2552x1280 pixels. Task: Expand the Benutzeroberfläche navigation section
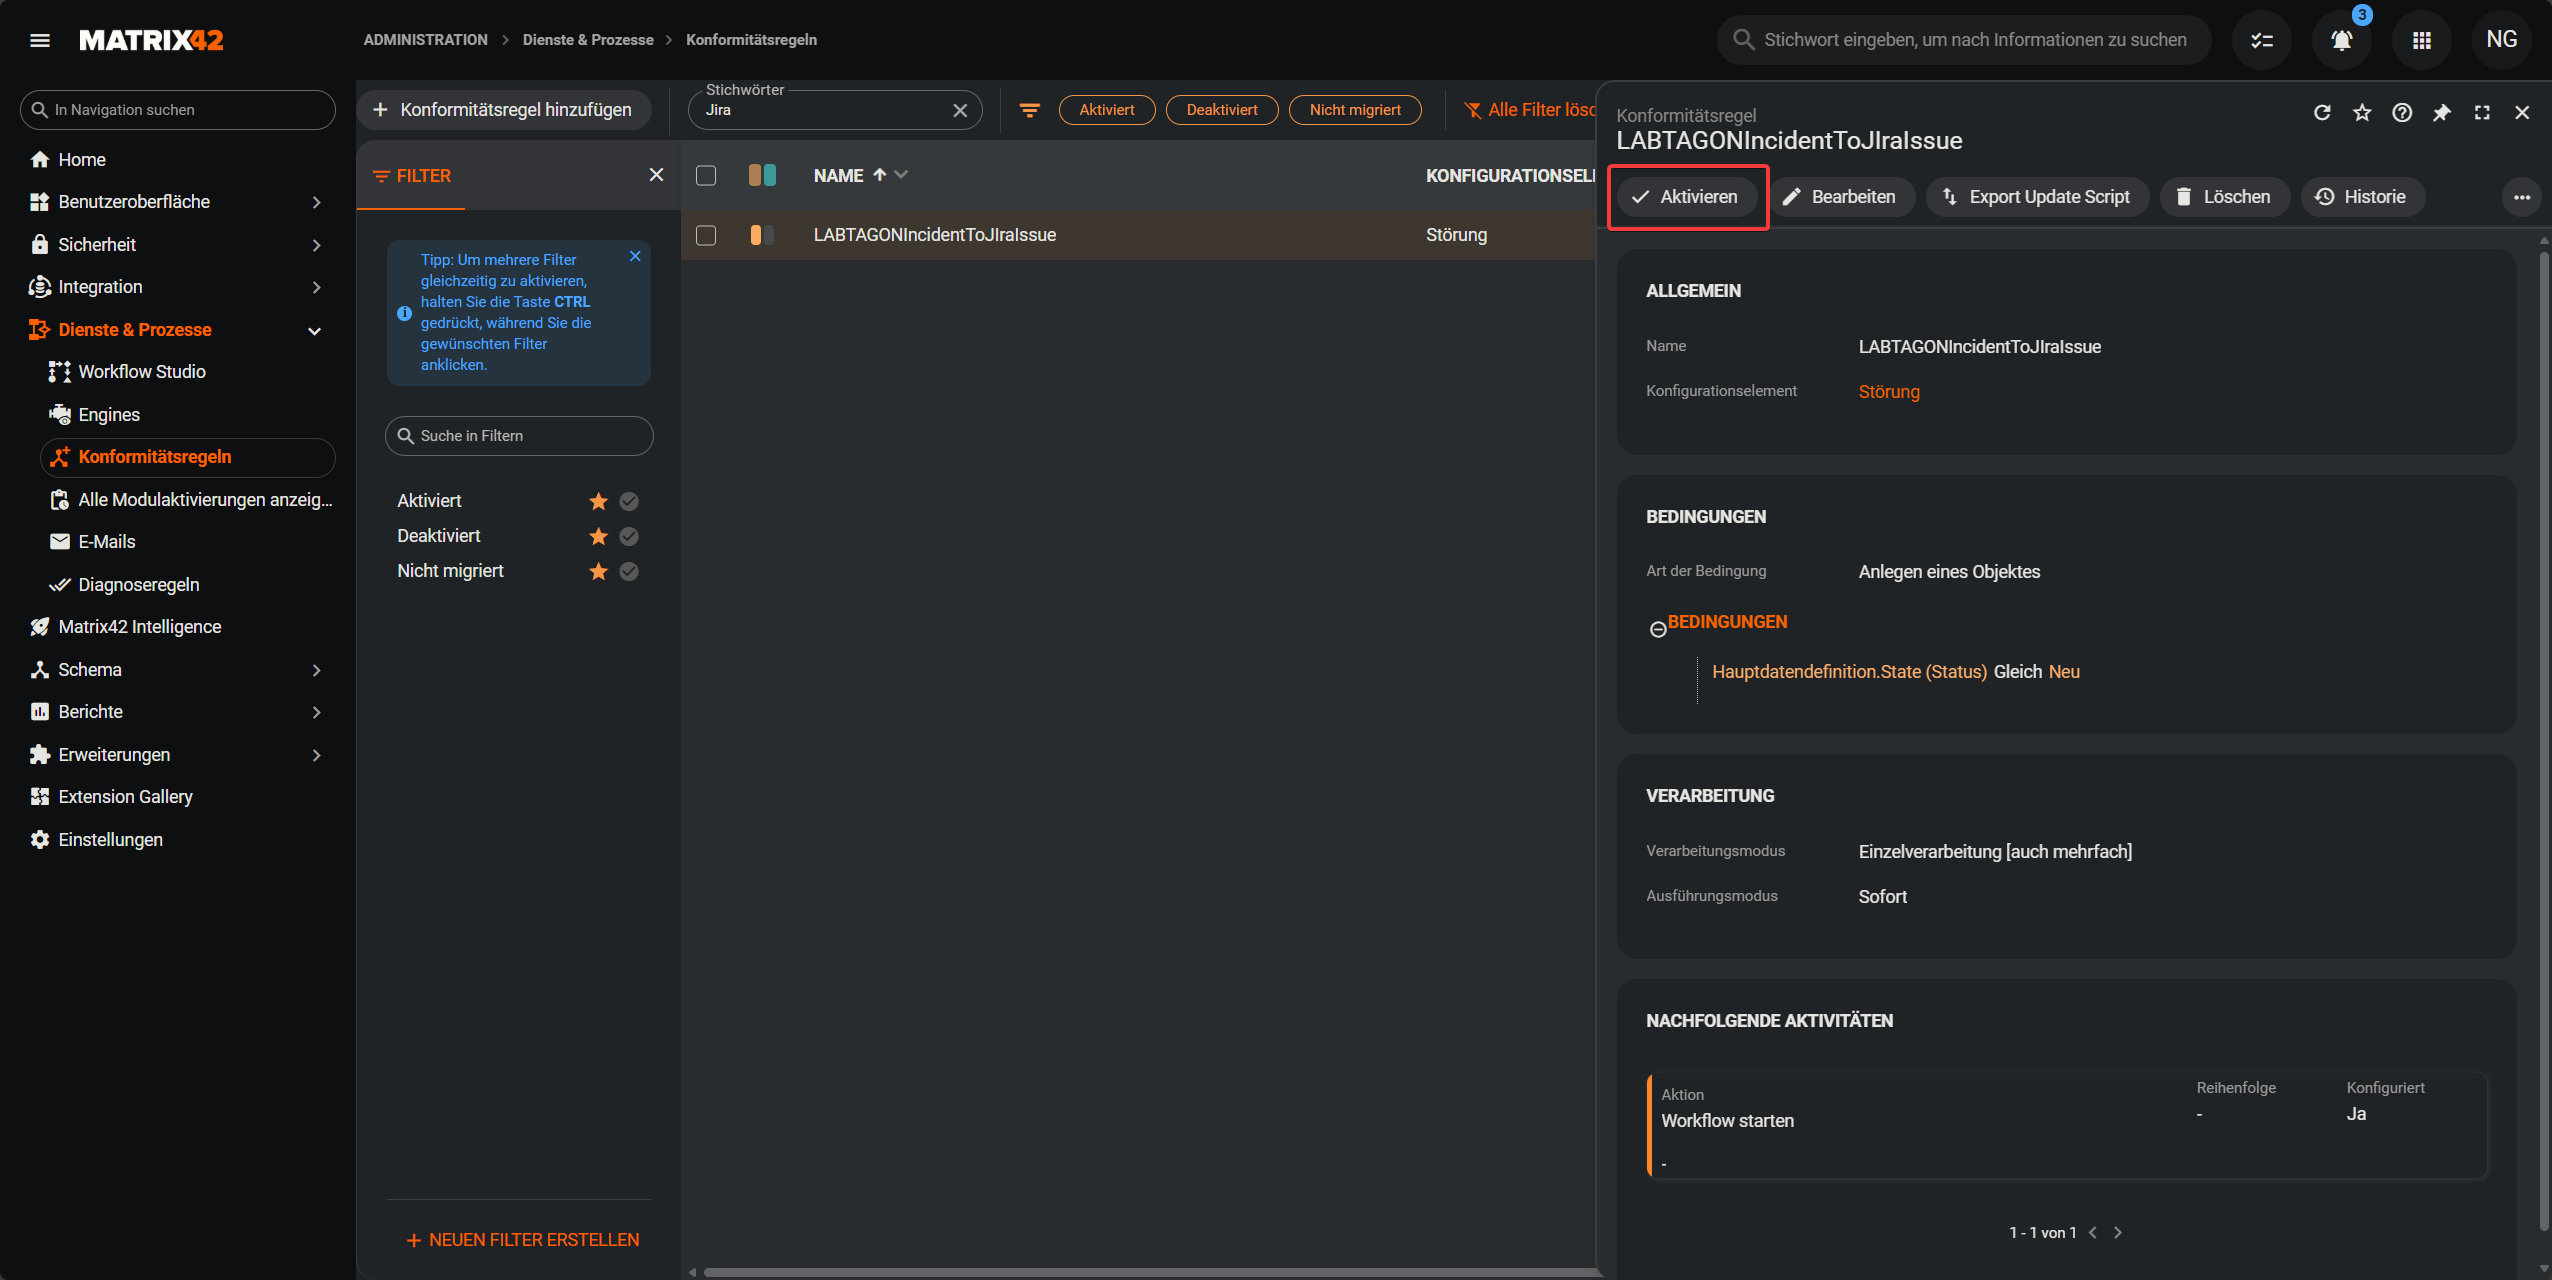coord(316,202)
